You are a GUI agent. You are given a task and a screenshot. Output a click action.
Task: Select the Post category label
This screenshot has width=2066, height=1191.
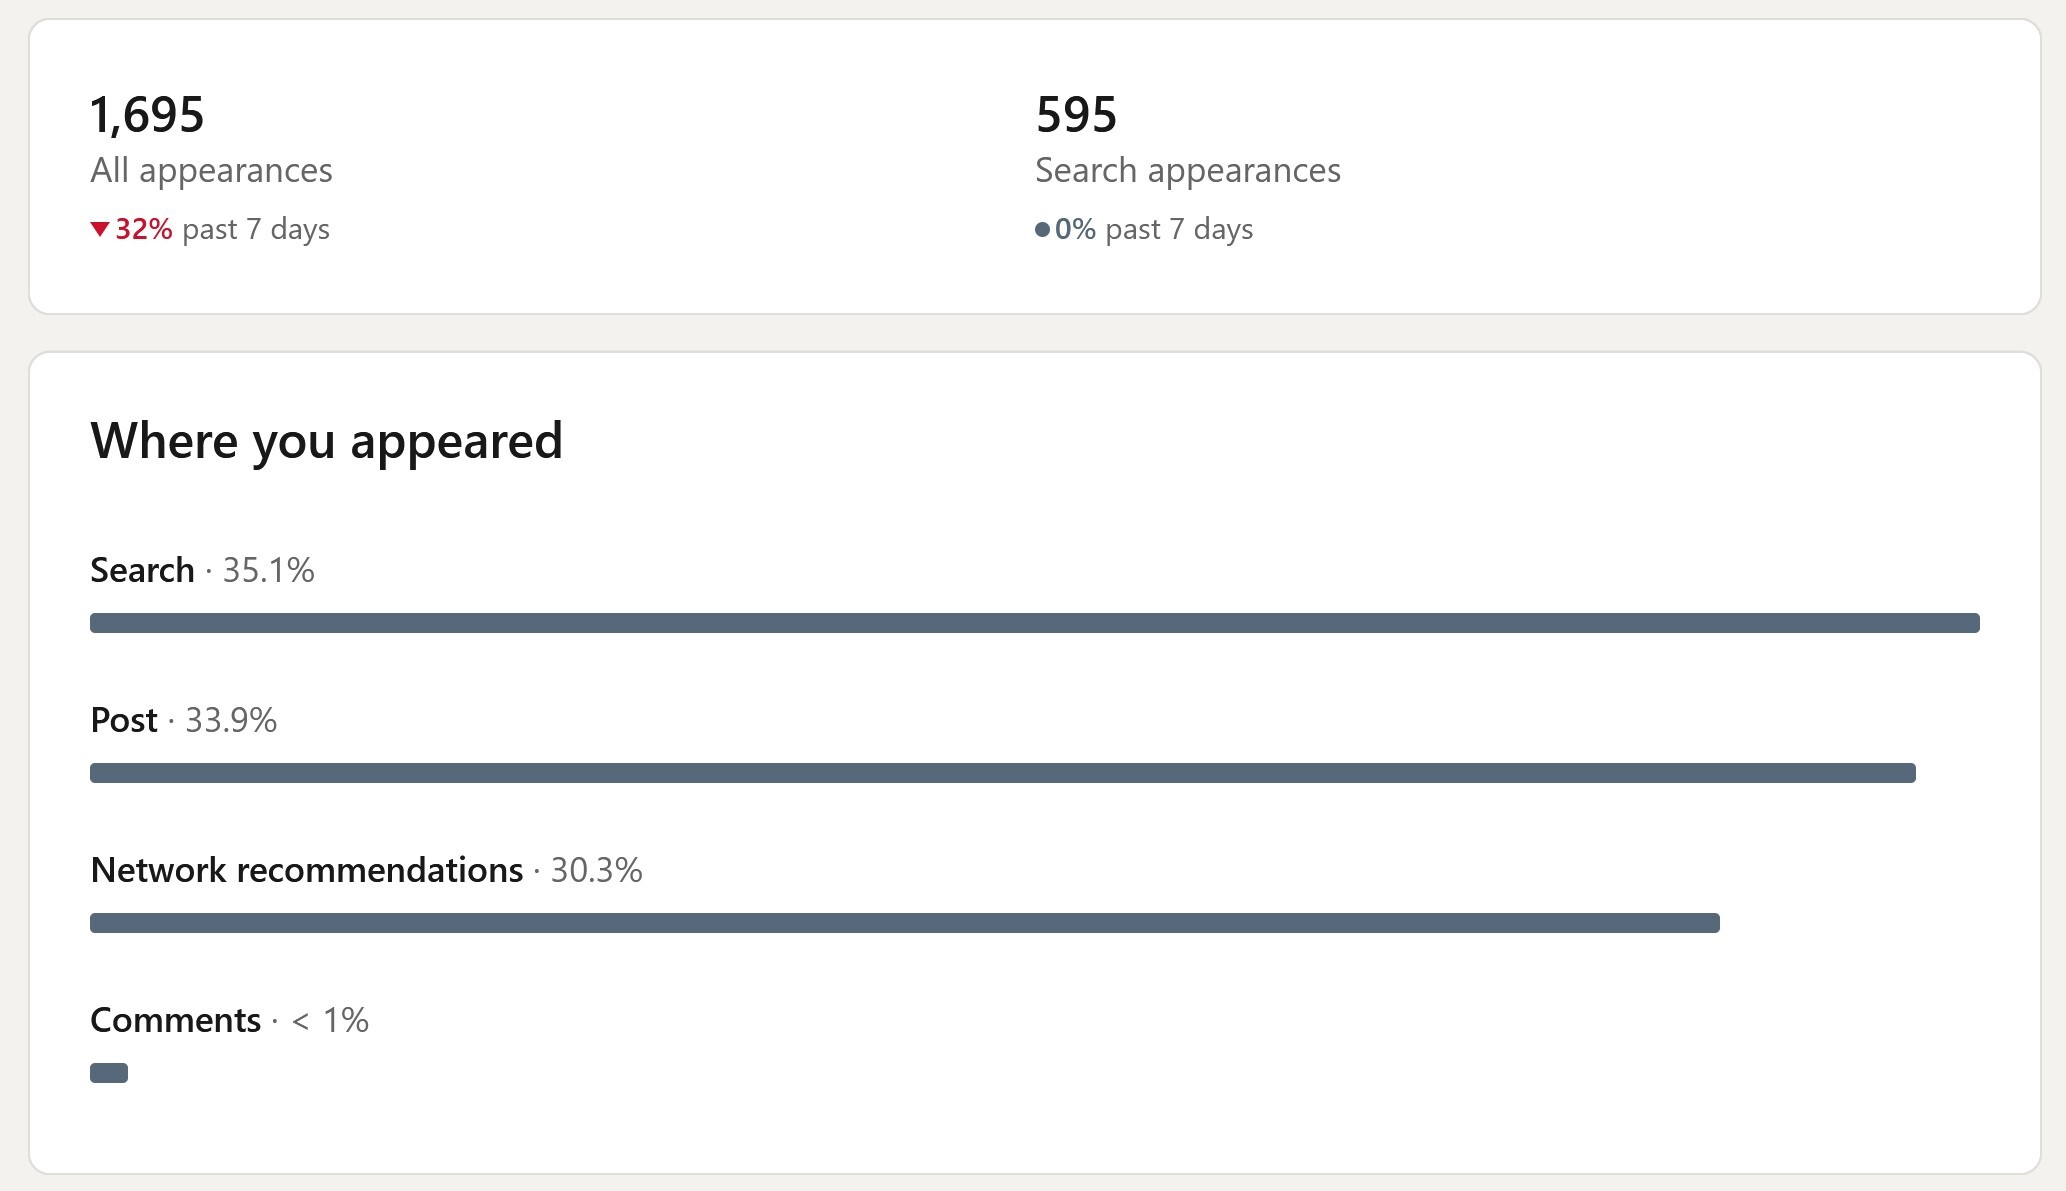coord(124,720)
